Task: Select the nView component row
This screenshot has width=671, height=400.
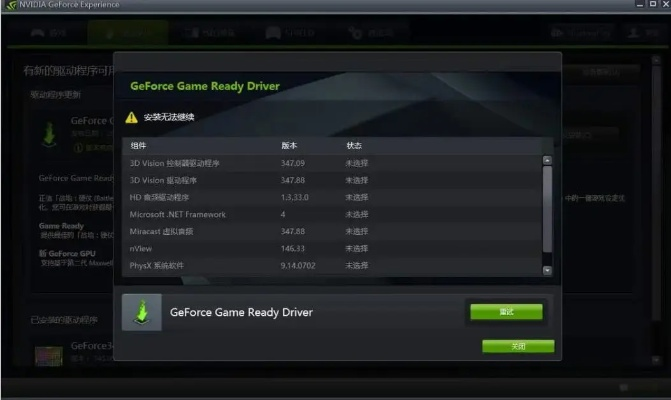Action: (x=330, y=248)
